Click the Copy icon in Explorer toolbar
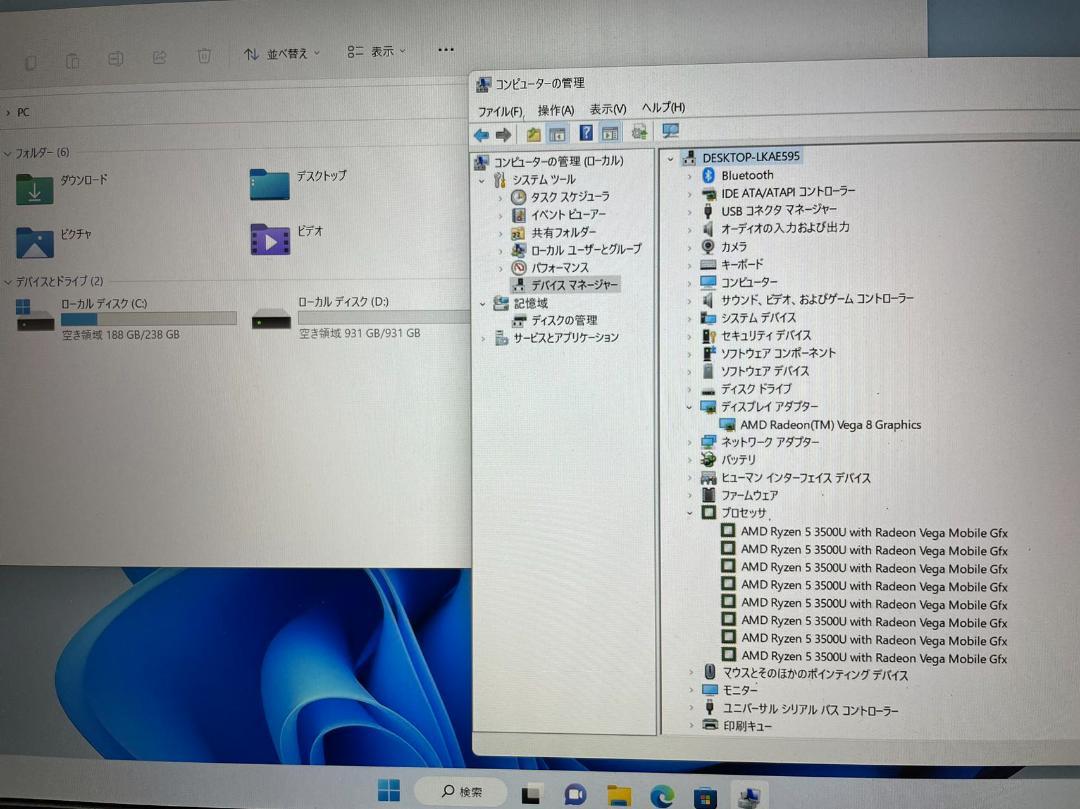The width and height of the screenshot is (1080, 809). coord(30,63)
